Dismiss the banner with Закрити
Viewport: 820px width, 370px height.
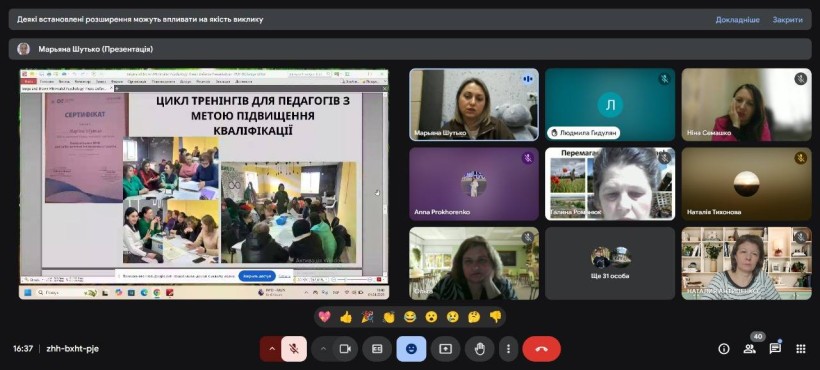788,19
